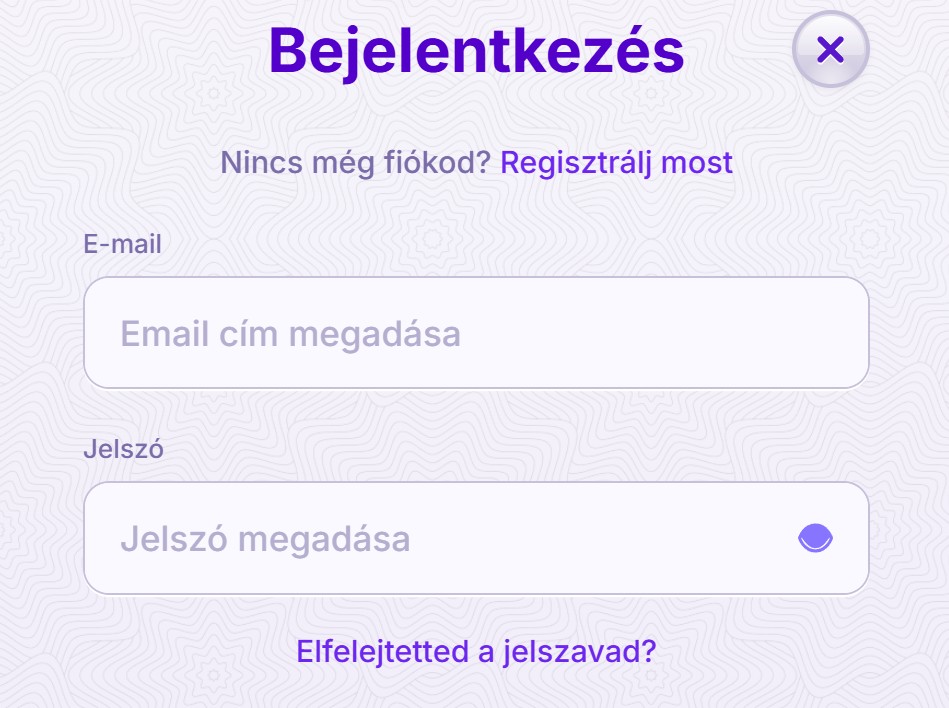Image resolution: width=949 pixels, height=708 pixels.
Task: Place the cursor on the Email cím megadása placeholder
Action: tap(291, 335)
